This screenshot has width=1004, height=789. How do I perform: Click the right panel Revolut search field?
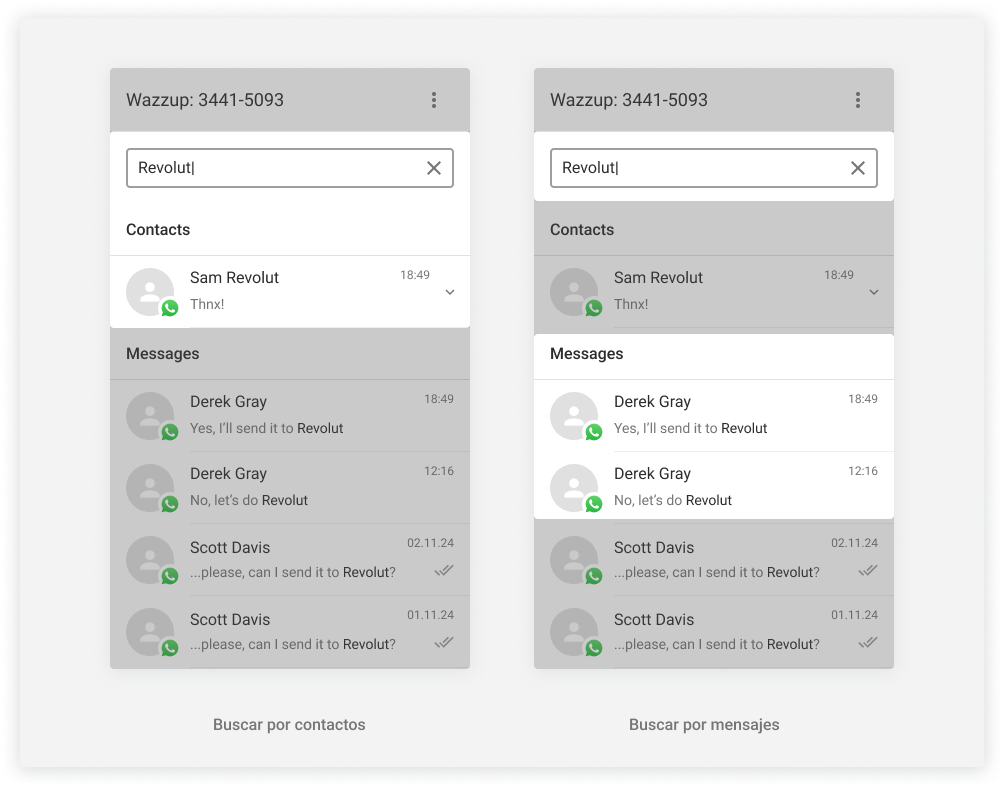coord(699,168)
